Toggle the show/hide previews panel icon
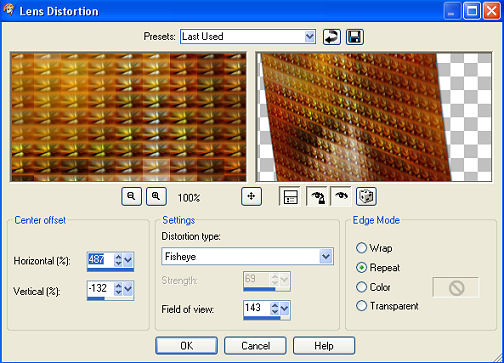This screenshot has width=504, height=363. (x=289, y=196)
